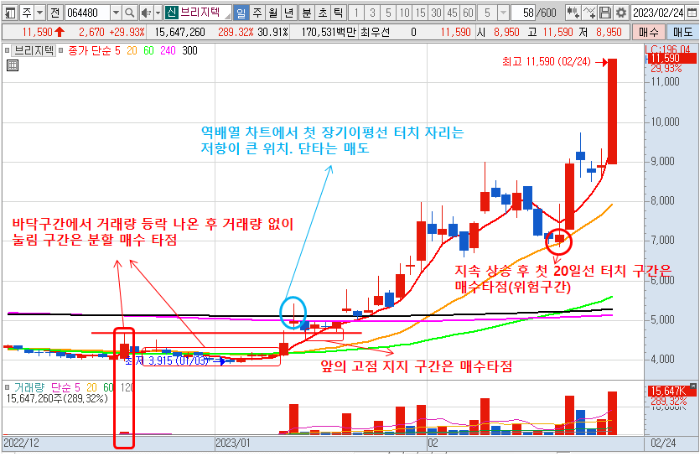The image size is (700, 454).
Task: Click the magenta 240 moving average label
Action: pos(168,51)
